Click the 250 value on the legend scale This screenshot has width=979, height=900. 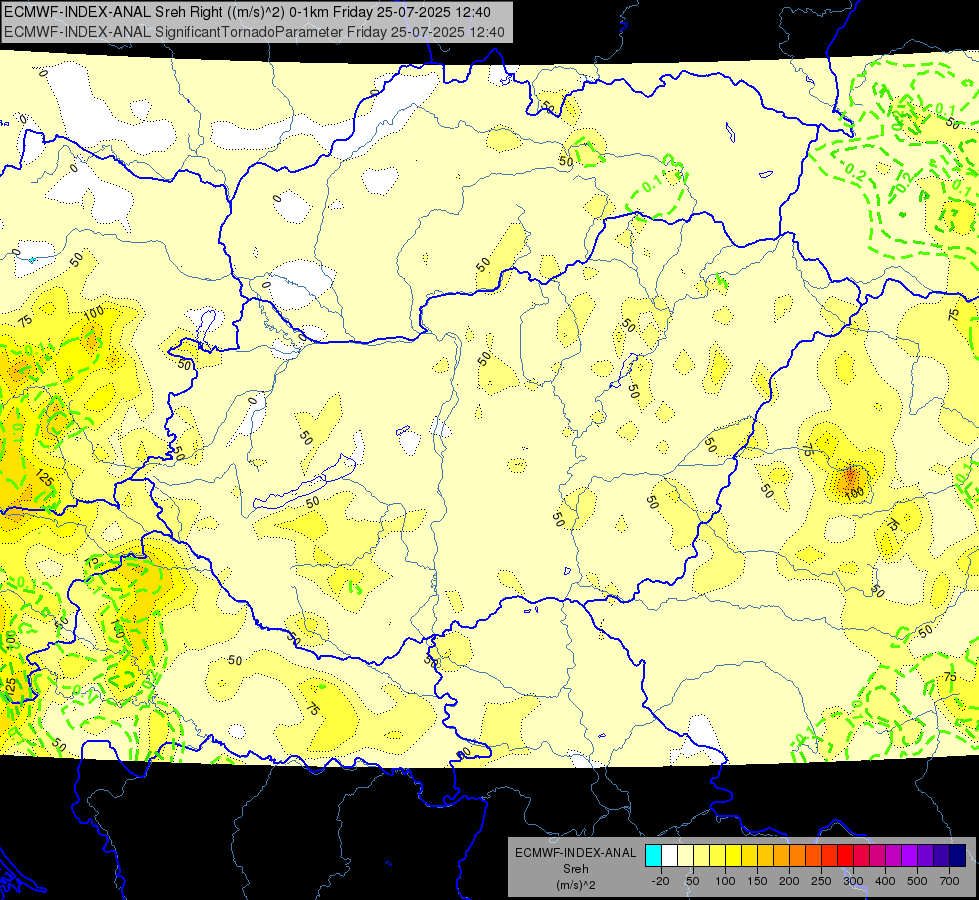coord(821,881)
